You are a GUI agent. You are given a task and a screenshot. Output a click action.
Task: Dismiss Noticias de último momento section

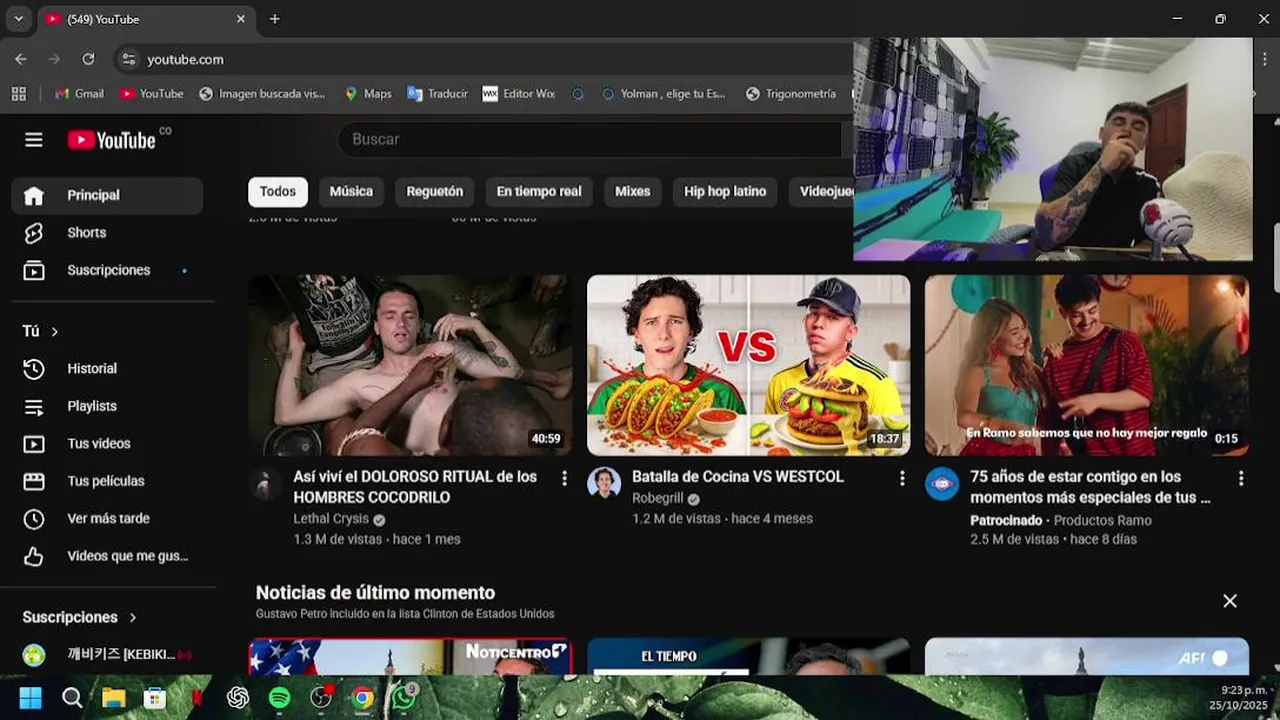click(x=1230, y=601)
